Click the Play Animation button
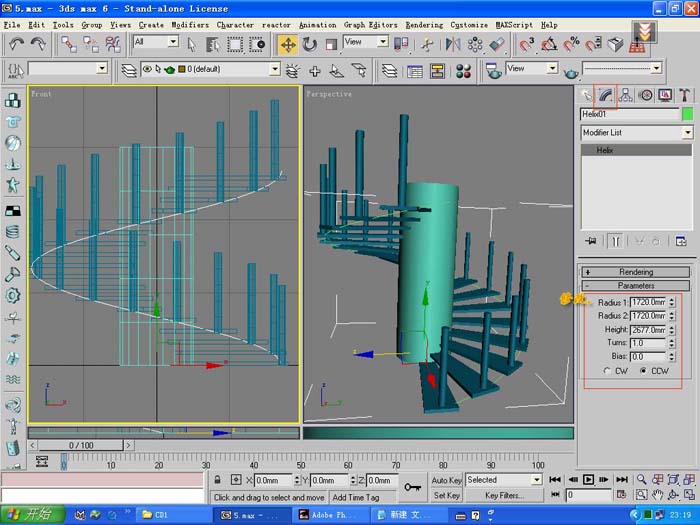Image resolution: width=700 pixels, height=525 pixels. click(x=589, y=480)
